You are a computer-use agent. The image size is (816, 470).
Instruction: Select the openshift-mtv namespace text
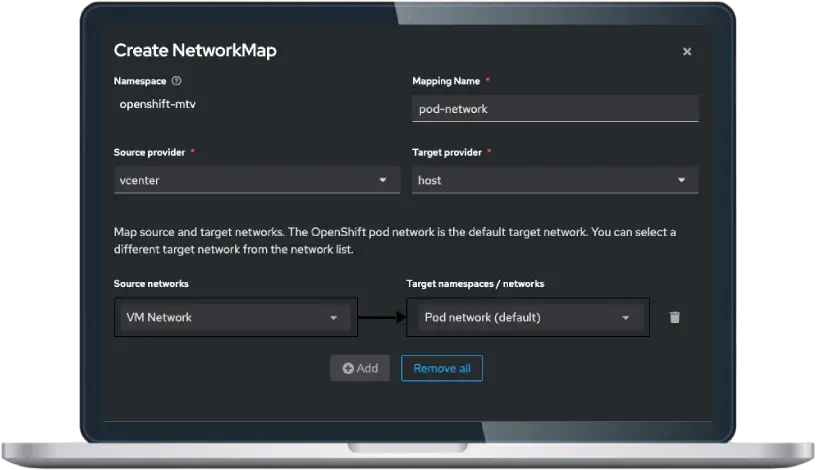(x=158, y=104)
